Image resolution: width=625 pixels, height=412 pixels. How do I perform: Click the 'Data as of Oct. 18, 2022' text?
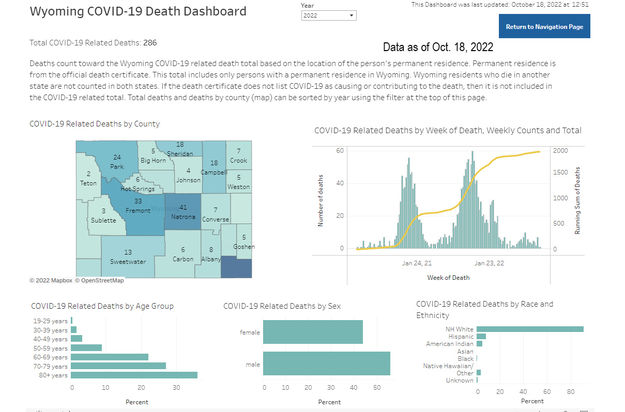438,47
